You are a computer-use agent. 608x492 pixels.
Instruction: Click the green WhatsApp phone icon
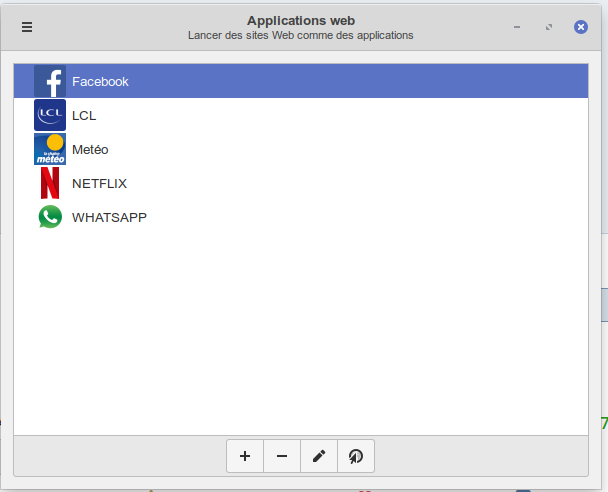click(x=50, y=217)
